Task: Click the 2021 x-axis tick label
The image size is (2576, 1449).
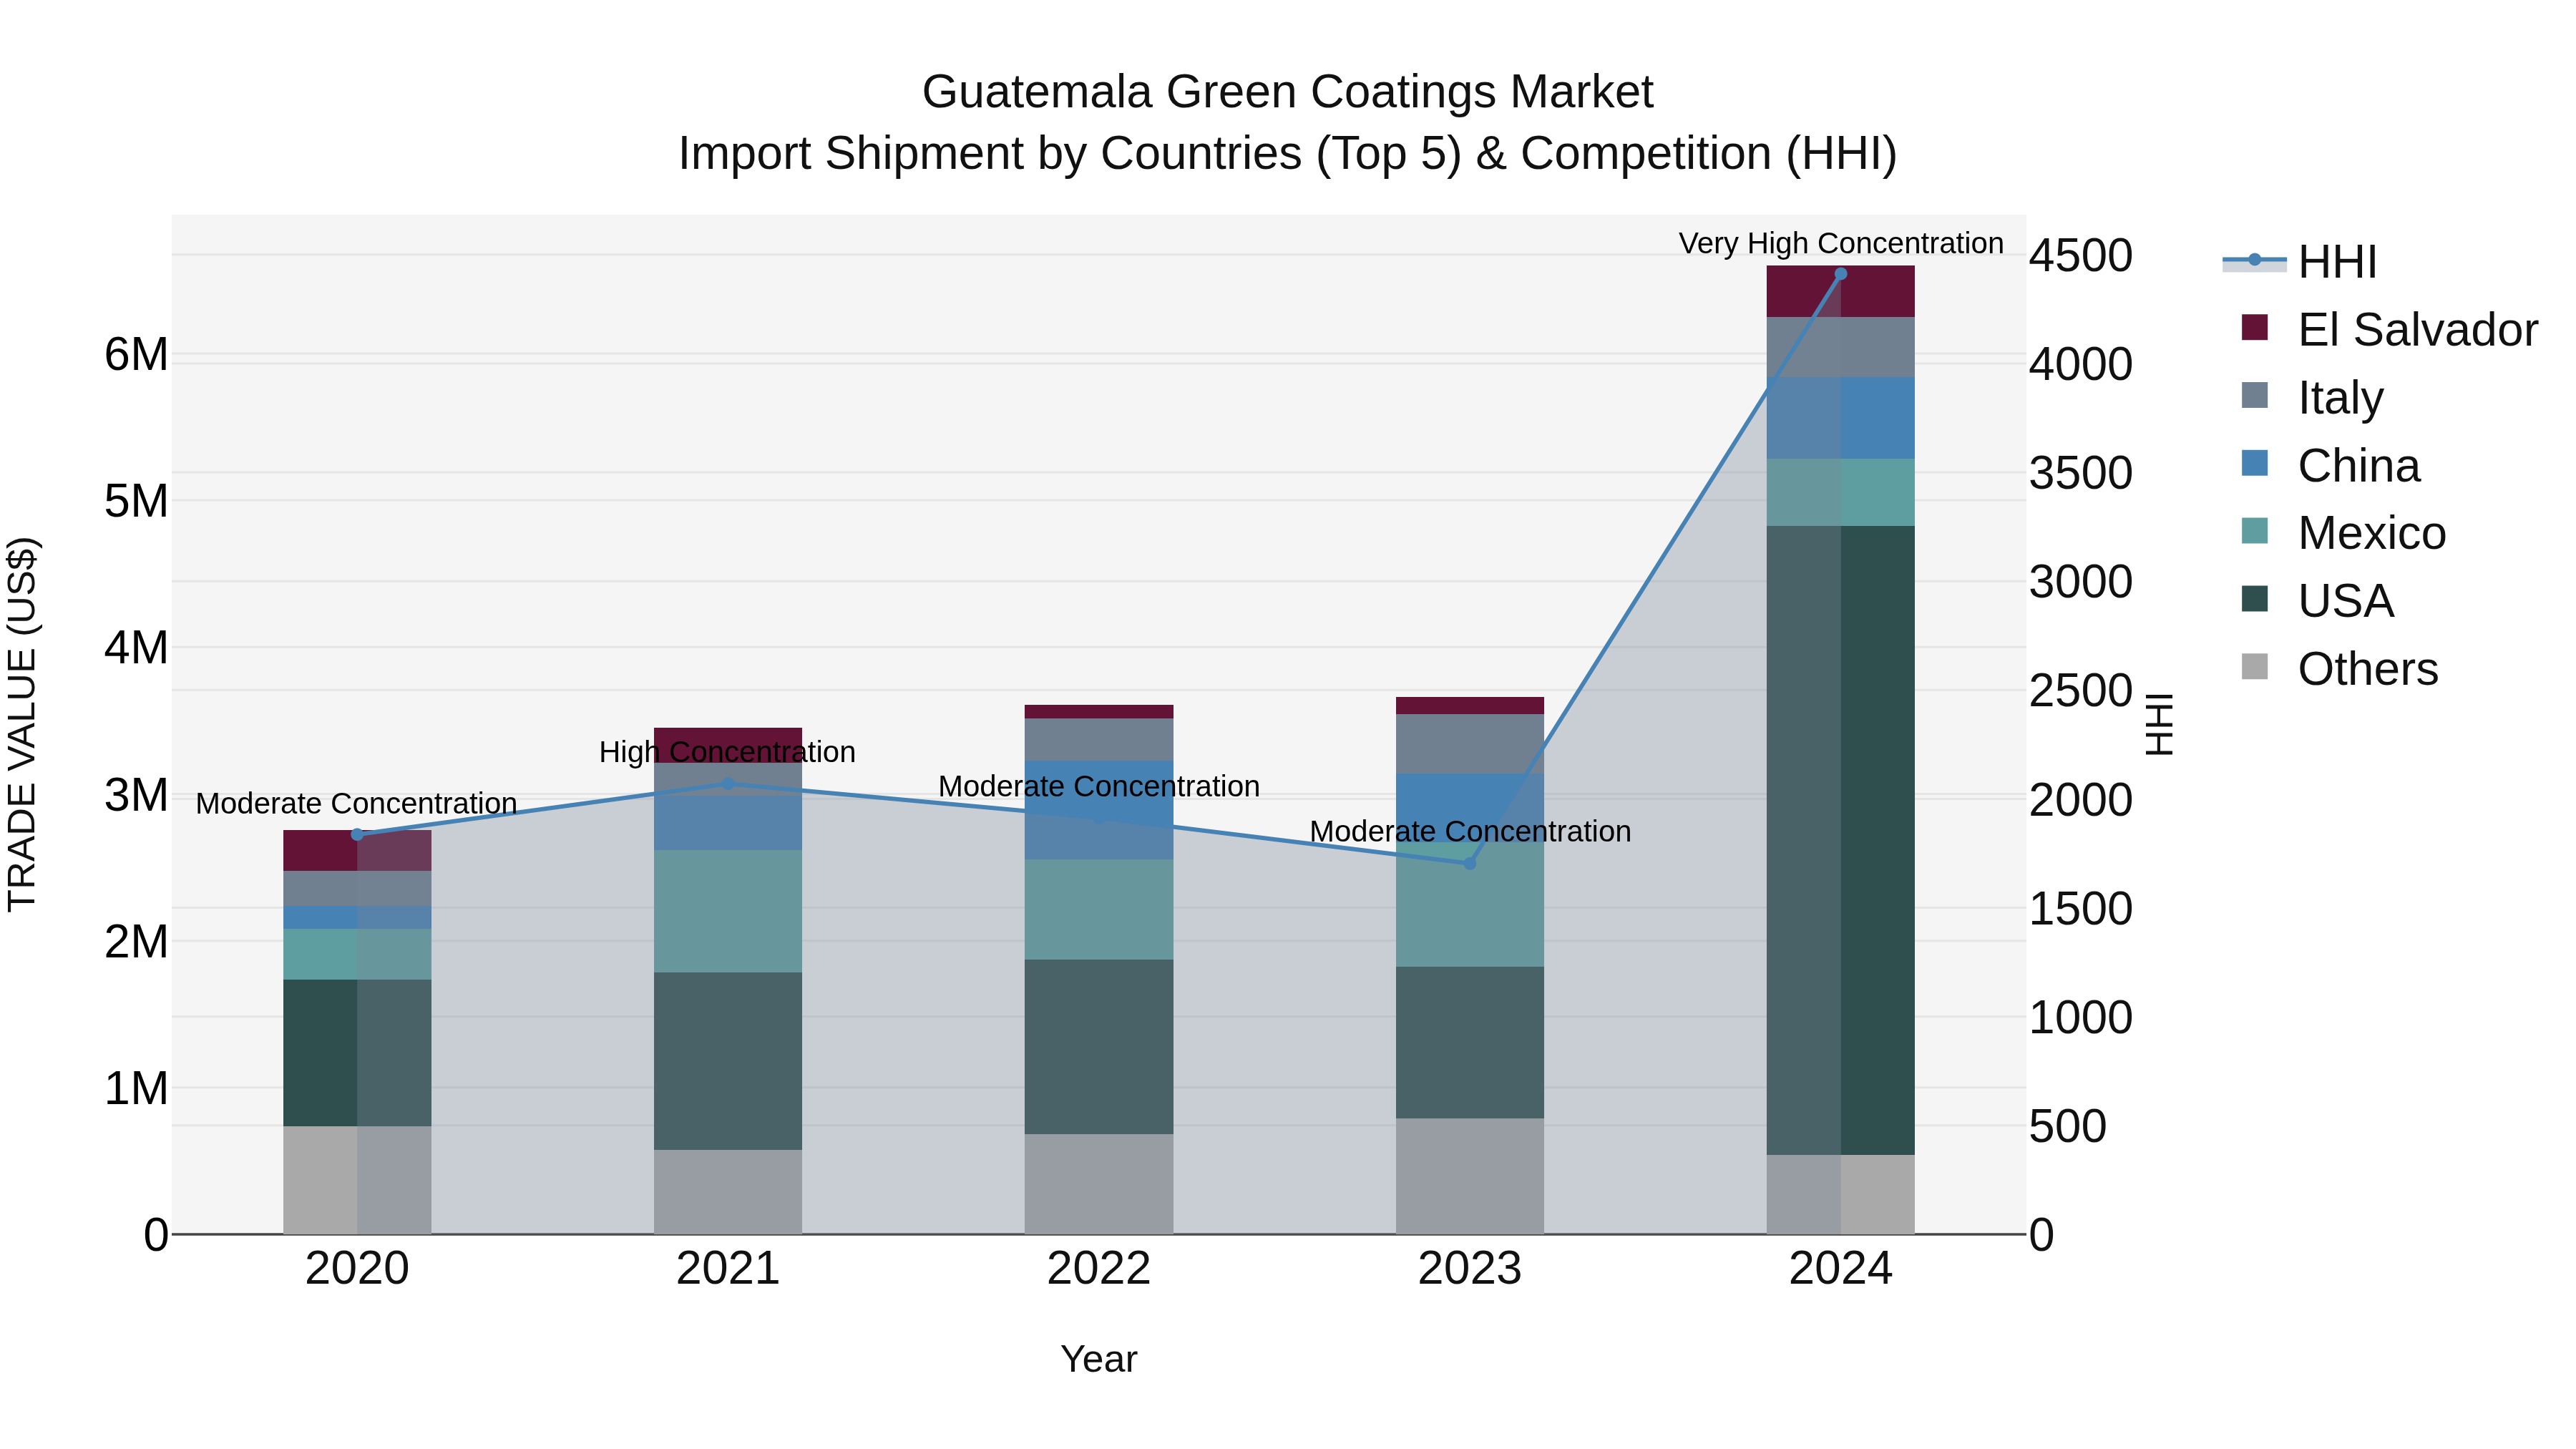Action: (728, 1269)
